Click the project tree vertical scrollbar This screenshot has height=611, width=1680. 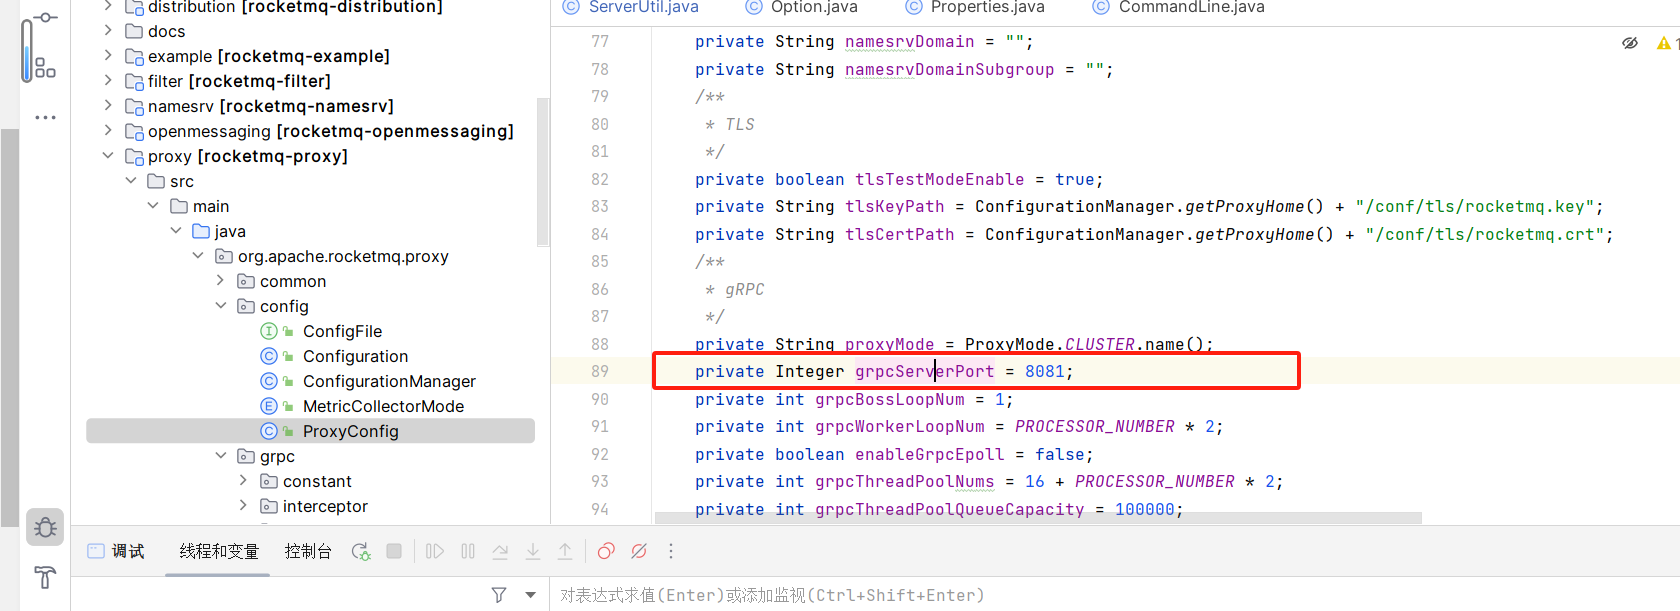click(543, 172)
